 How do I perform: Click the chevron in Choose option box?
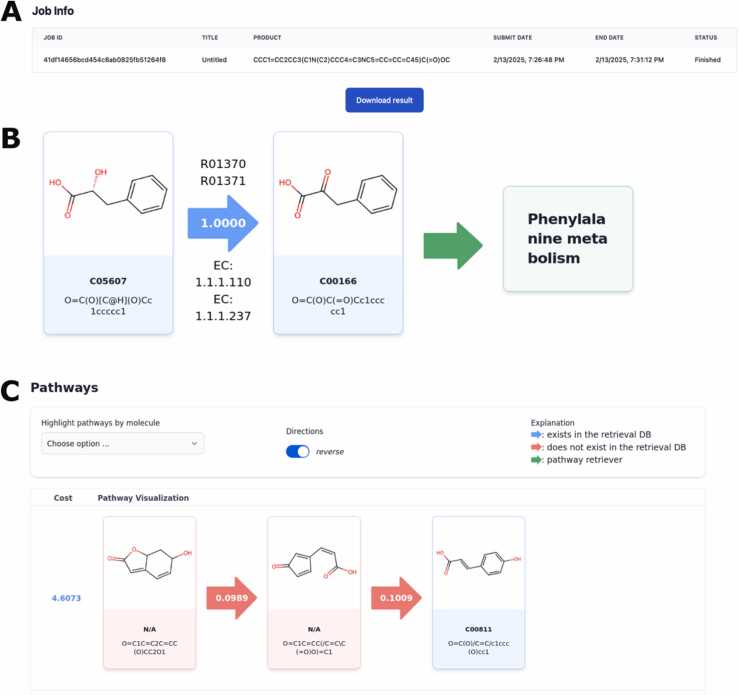pos(194,443)
